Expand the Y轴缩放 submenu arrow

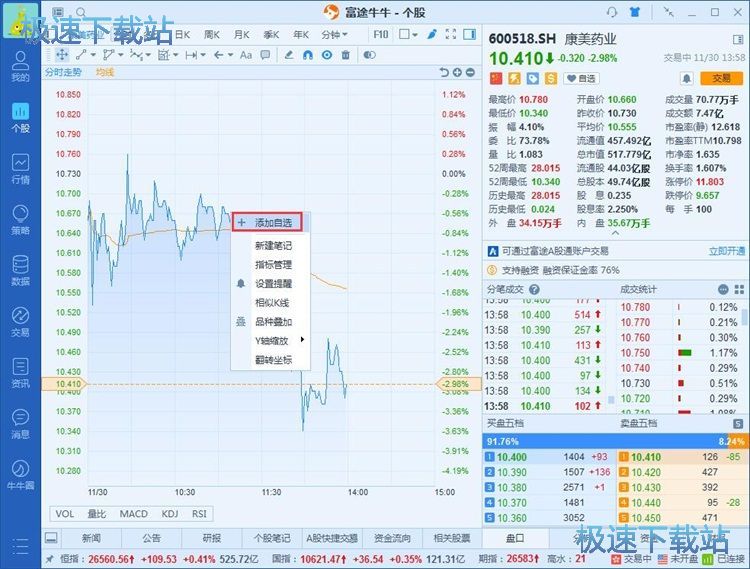click(302, 340)
